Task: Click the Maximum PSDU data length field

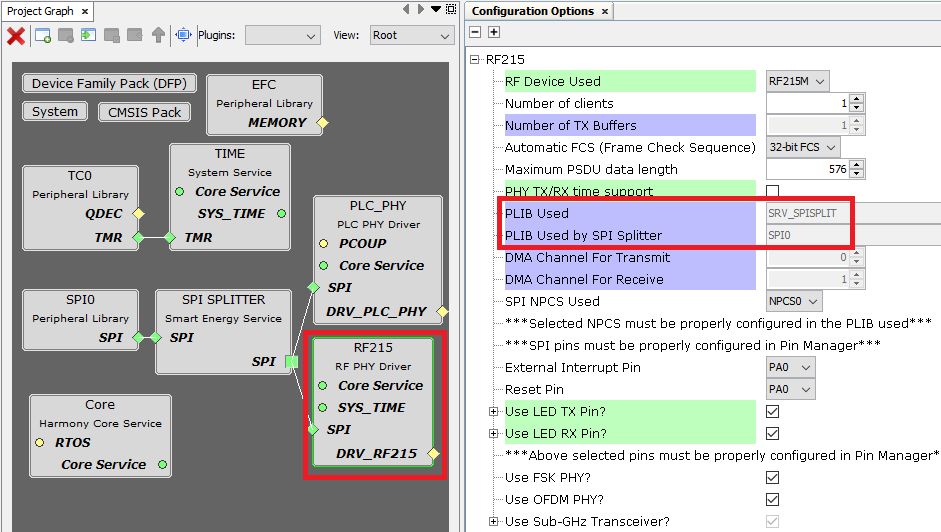Action: tap(807, 169)
